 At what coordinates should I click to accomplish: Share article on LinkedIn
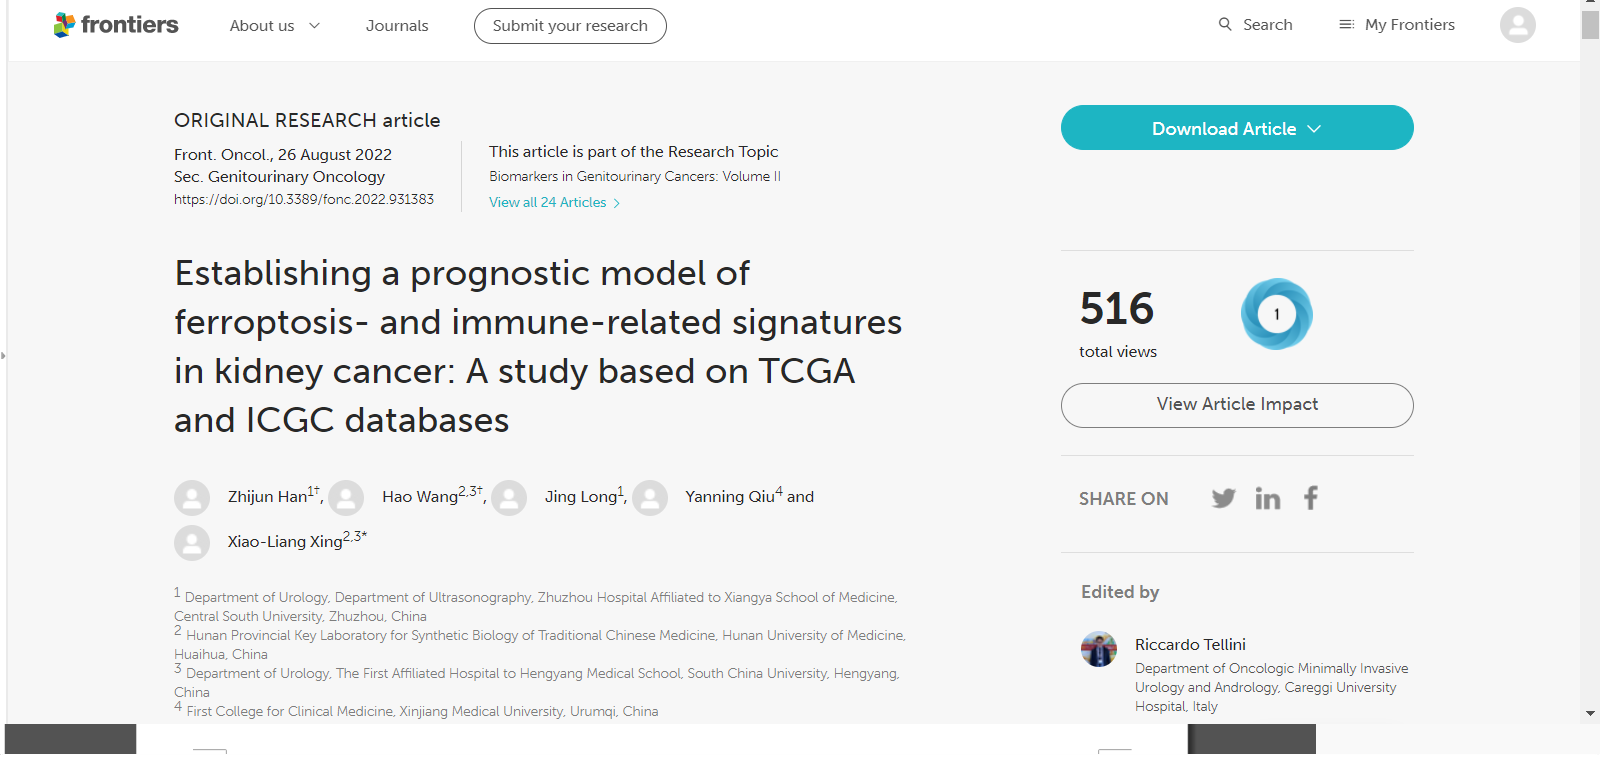point(1268,498)
